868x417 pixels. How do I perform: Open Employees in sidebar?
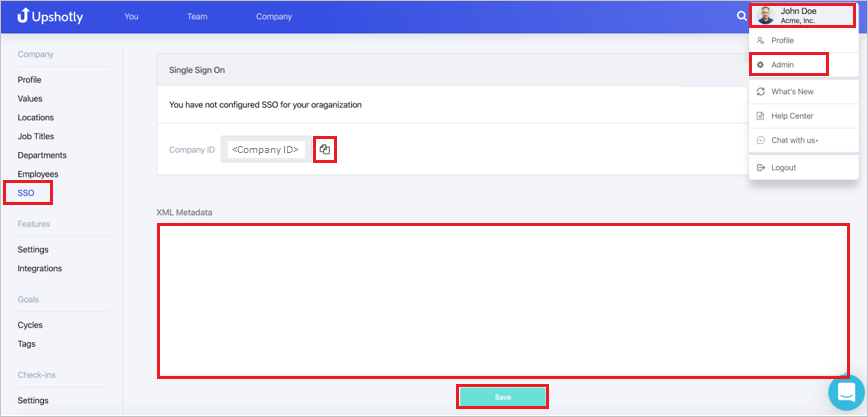click(38, 174)
